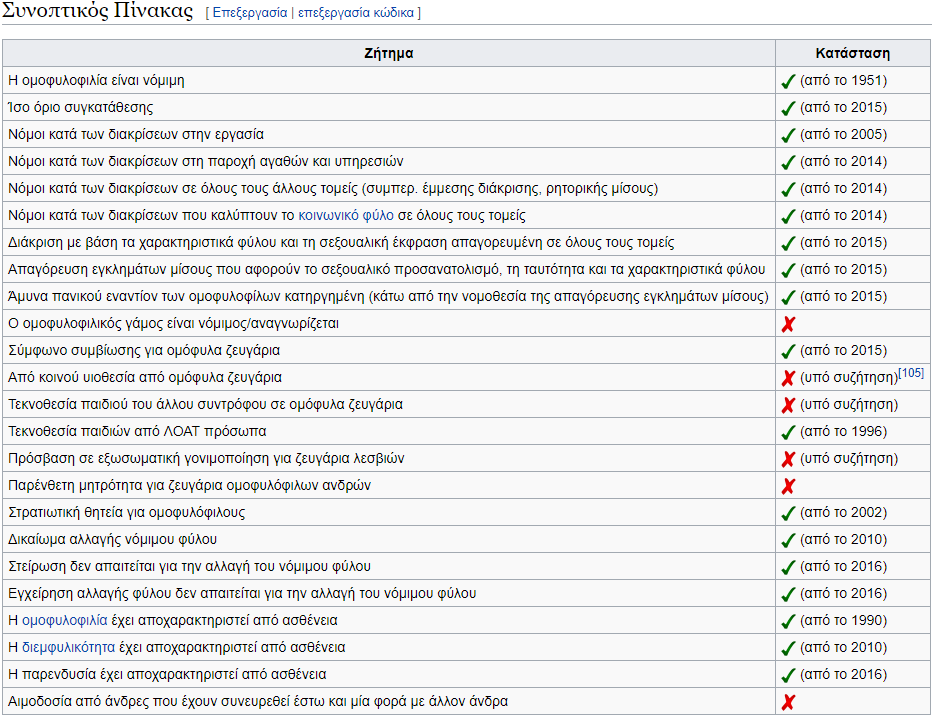This screenshot has height=719, width=932.
Task: Click the red X for Παρένθετη μητρότητα row
Action: pos(788,487)
